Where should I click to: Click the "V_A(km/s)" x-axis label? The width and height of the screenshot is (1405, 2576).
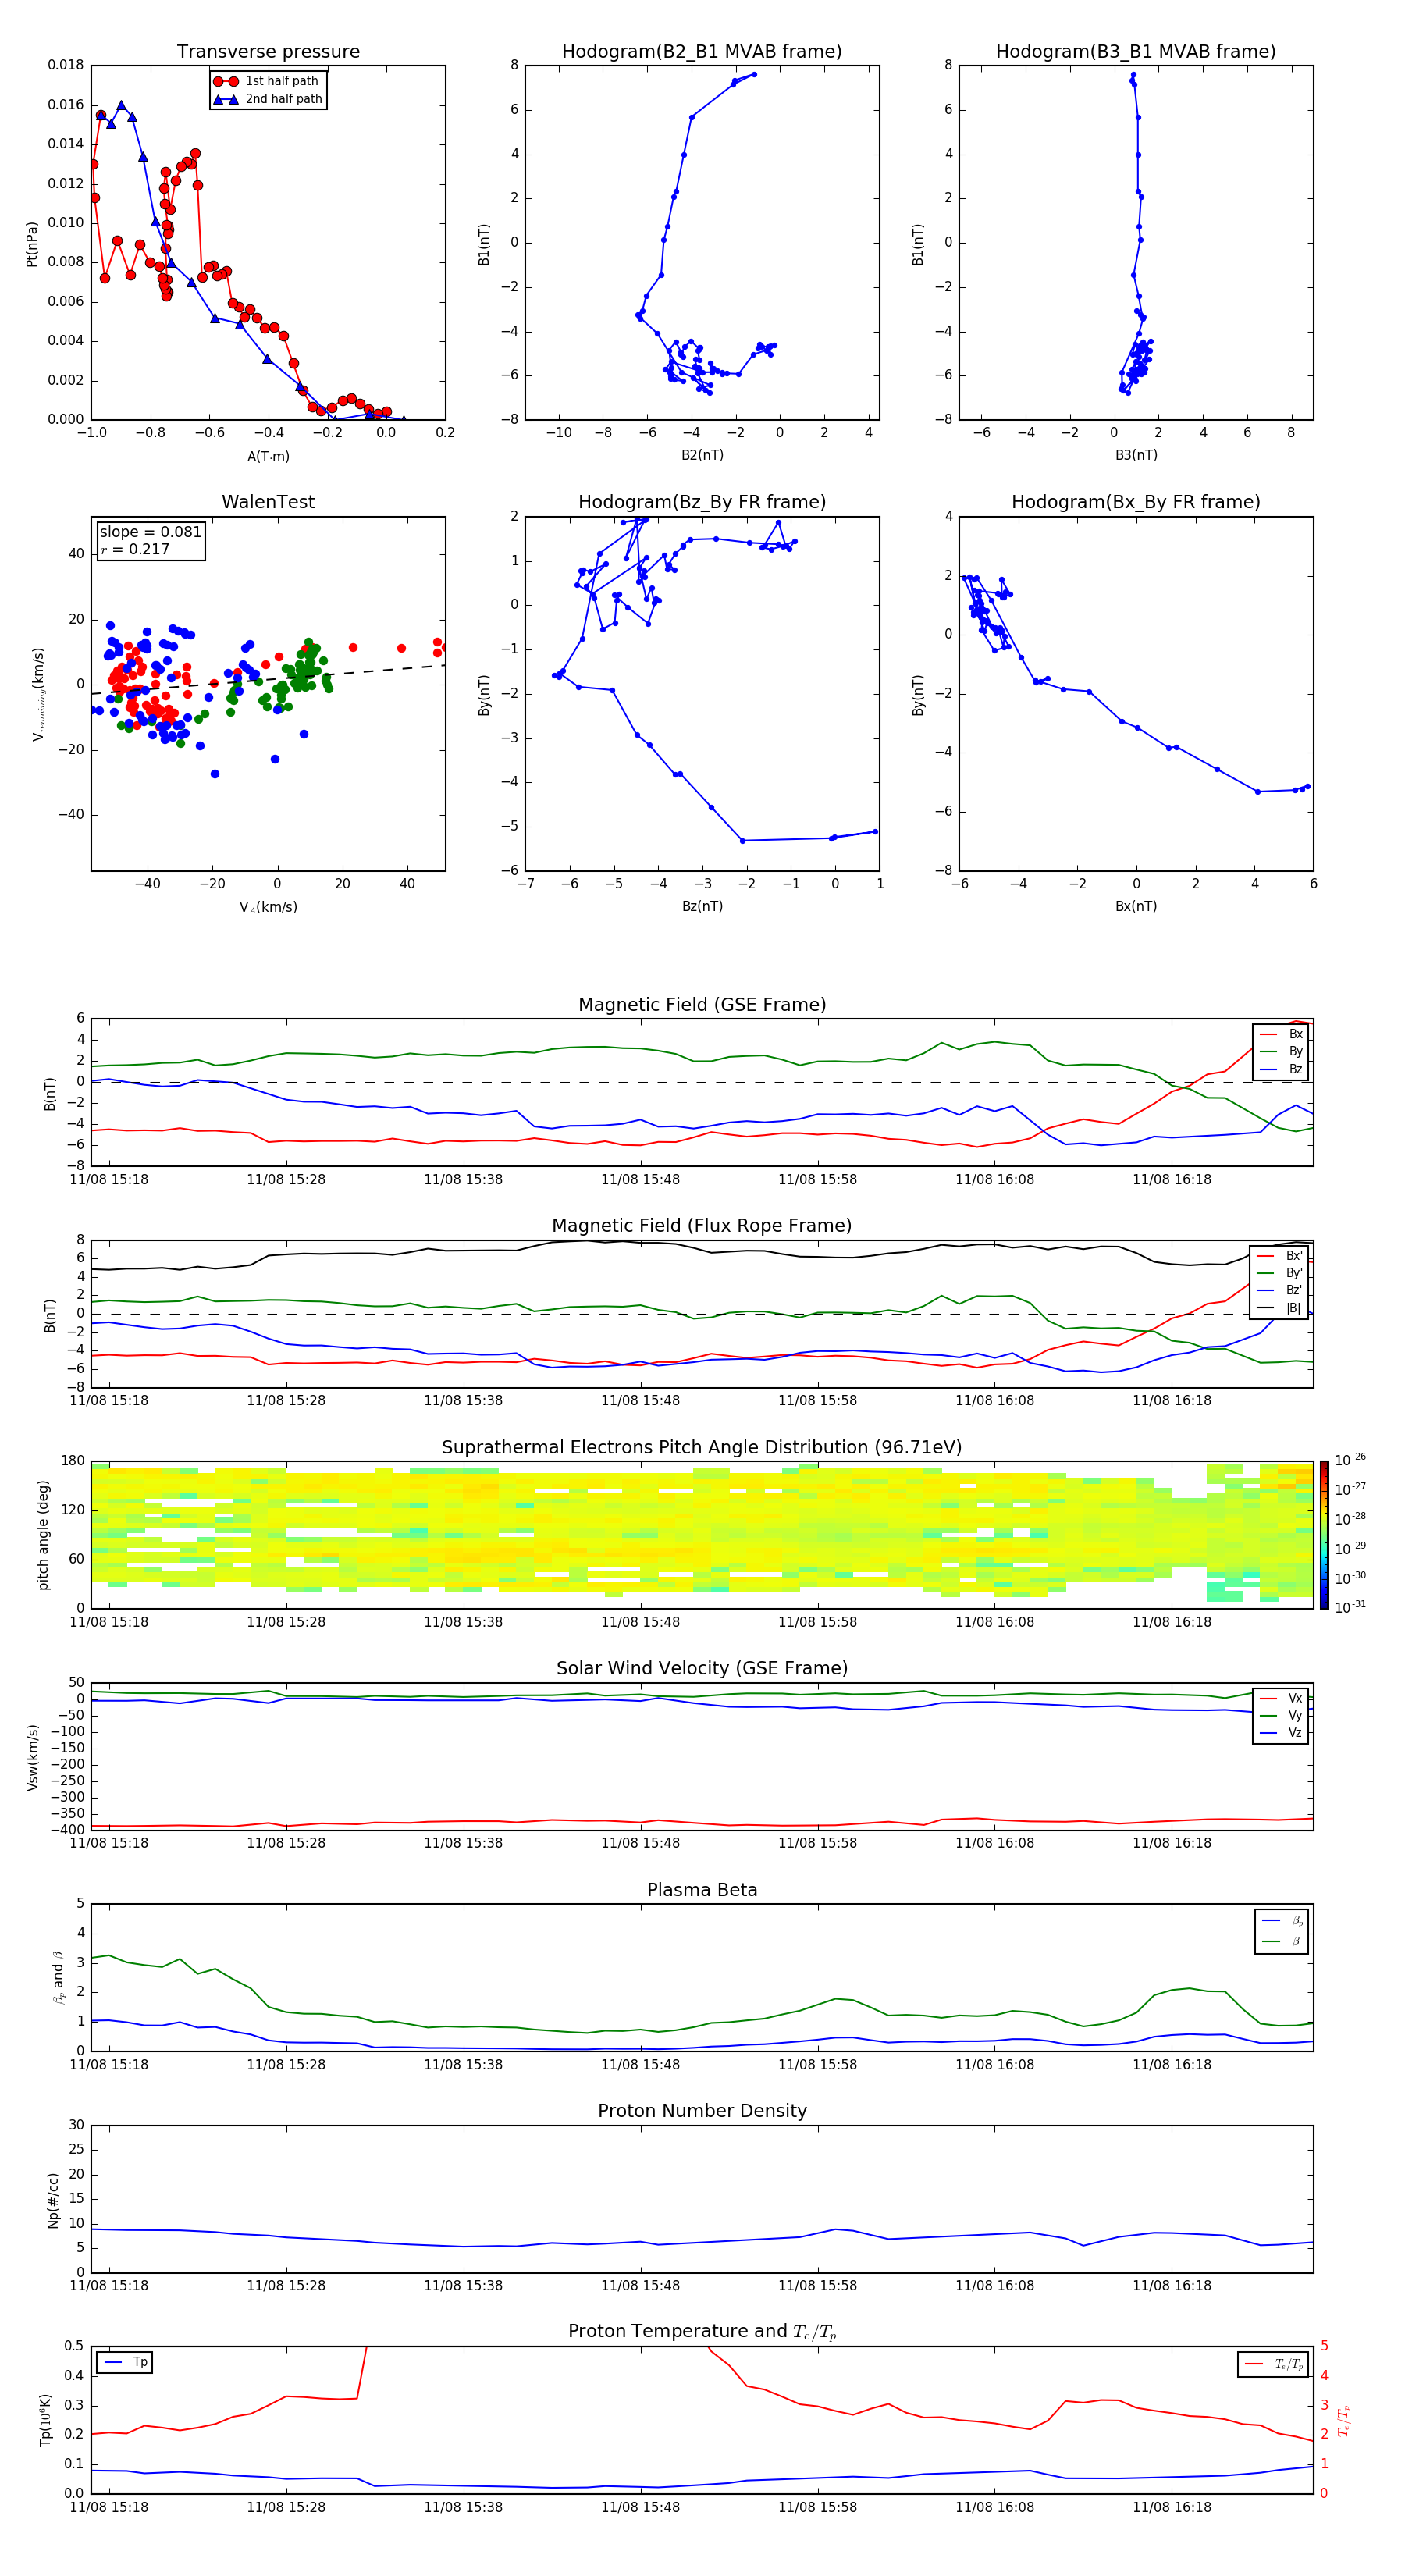(268, 907)
